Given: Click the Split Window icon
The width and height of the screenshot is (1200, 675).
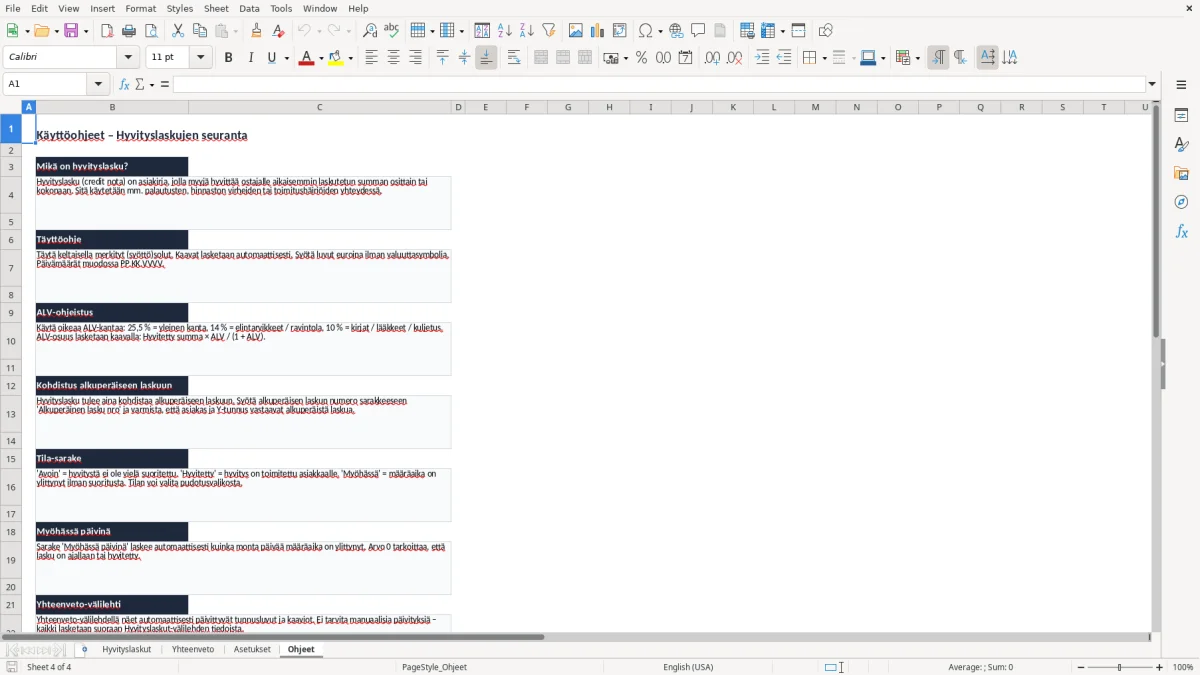Looking at the screenshot, I should (798, 31).
